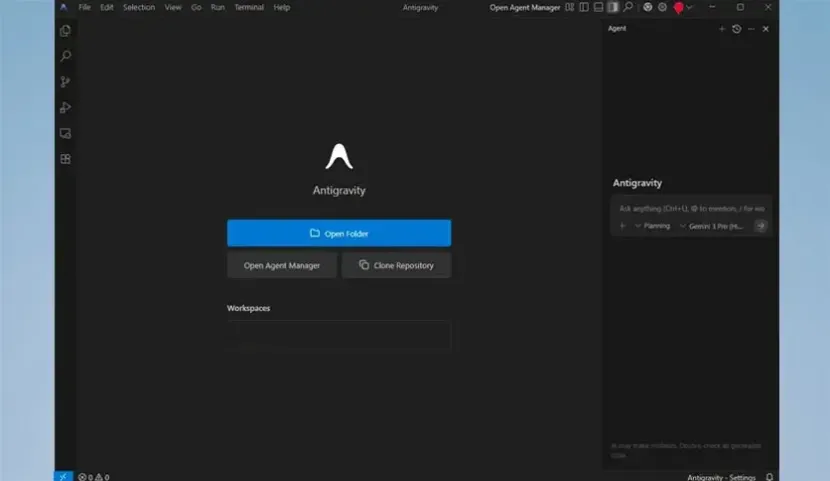Click the Clone Repository button
Image resolution: width=830 pixels, height=481 pixels.
click(396, 265)
